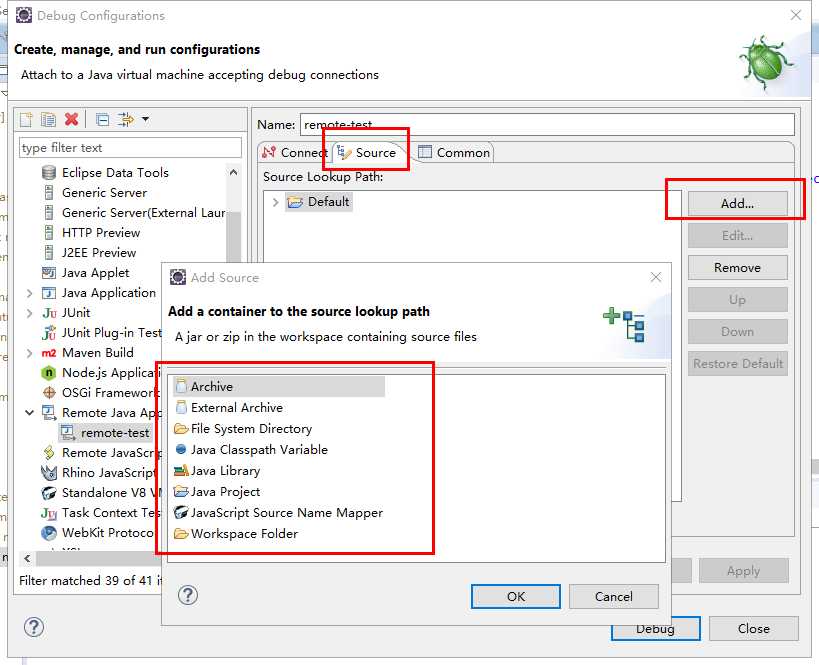
Task: Click OK in Add Source dialog
Action: 516,597
